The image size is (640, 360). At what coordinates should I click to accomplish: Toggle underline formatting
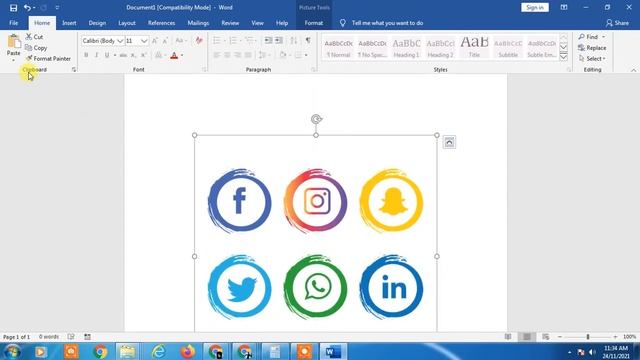[x=107, y=55]
